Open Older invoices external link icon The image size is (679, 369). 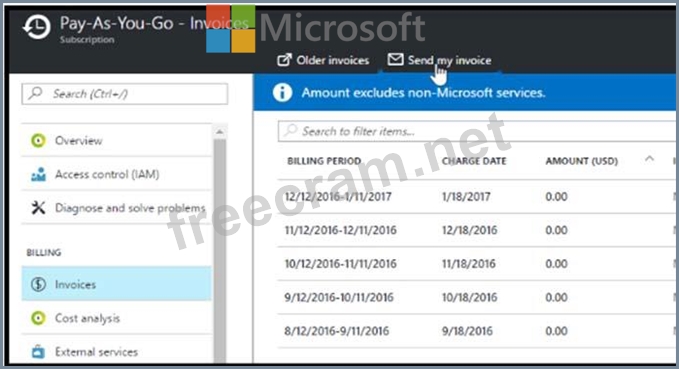coord(284,60)
